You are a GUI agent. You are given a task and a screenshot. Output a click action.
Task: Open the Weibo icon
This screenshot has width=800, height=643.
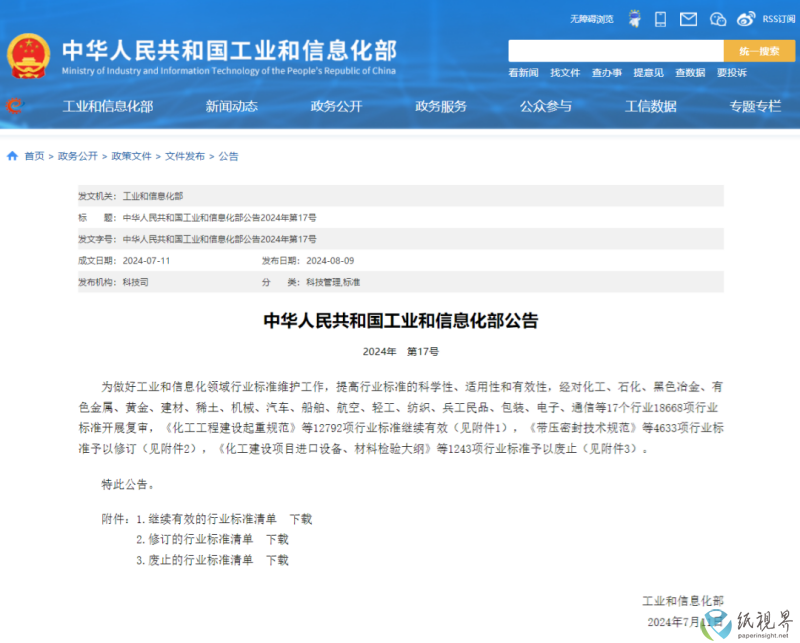pyautogui.click(x=746, y=19)
